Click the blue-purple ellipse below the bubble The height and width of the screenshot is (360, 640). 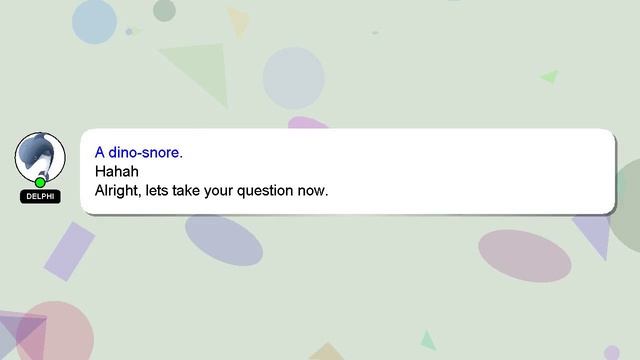coord(224,240)
